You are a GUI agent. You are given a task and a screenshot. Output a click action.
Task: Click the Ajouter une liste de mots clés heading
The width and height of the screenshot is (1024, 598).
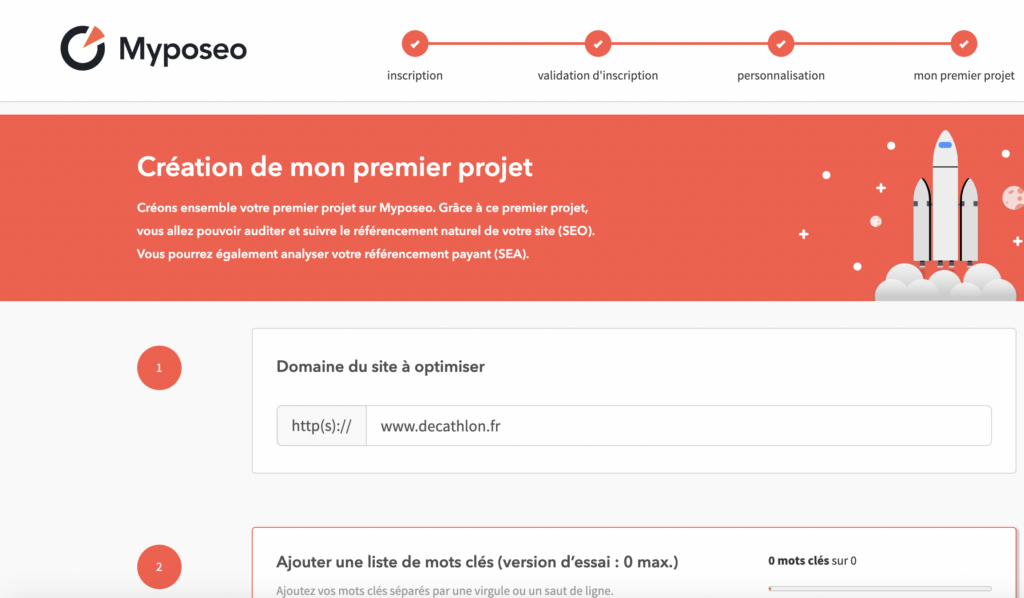[x=477, y=562]
